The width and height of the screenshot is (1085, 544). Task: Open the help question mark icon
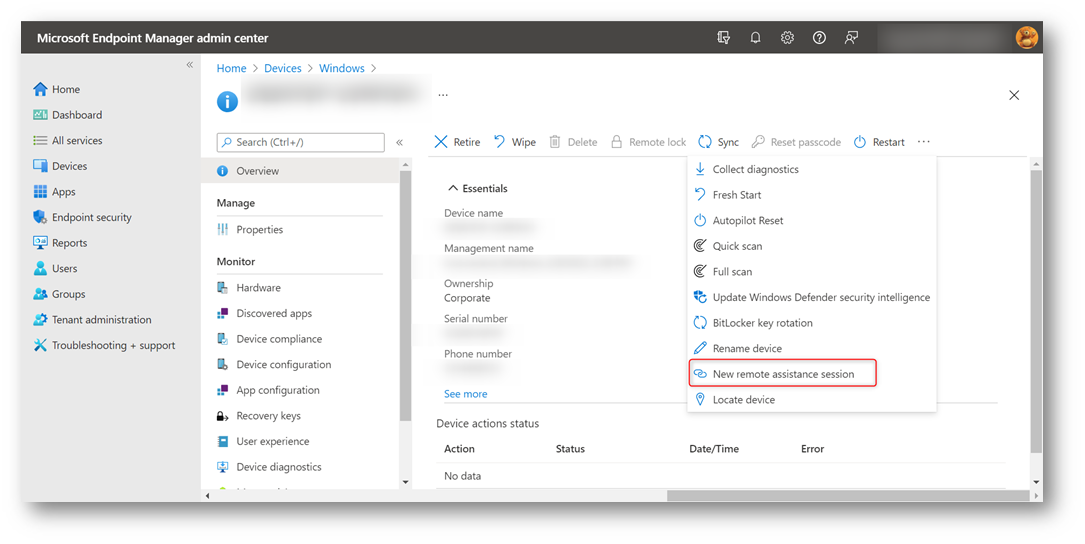click(819, 38)
